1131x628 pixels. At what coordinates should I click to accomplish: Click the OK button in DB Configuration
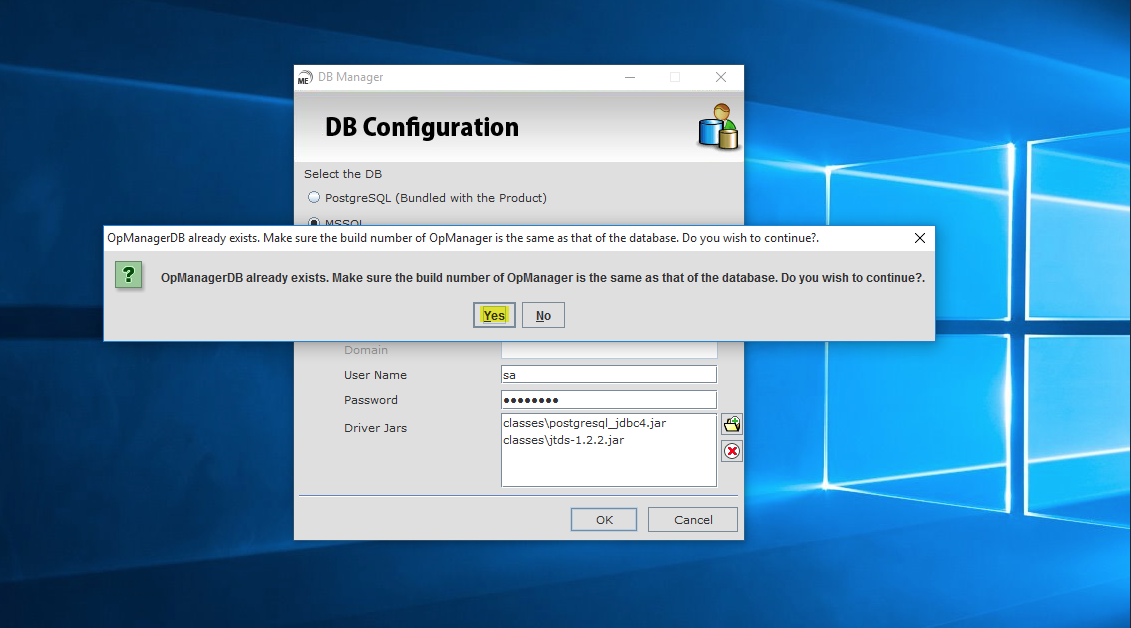[604, 520]
